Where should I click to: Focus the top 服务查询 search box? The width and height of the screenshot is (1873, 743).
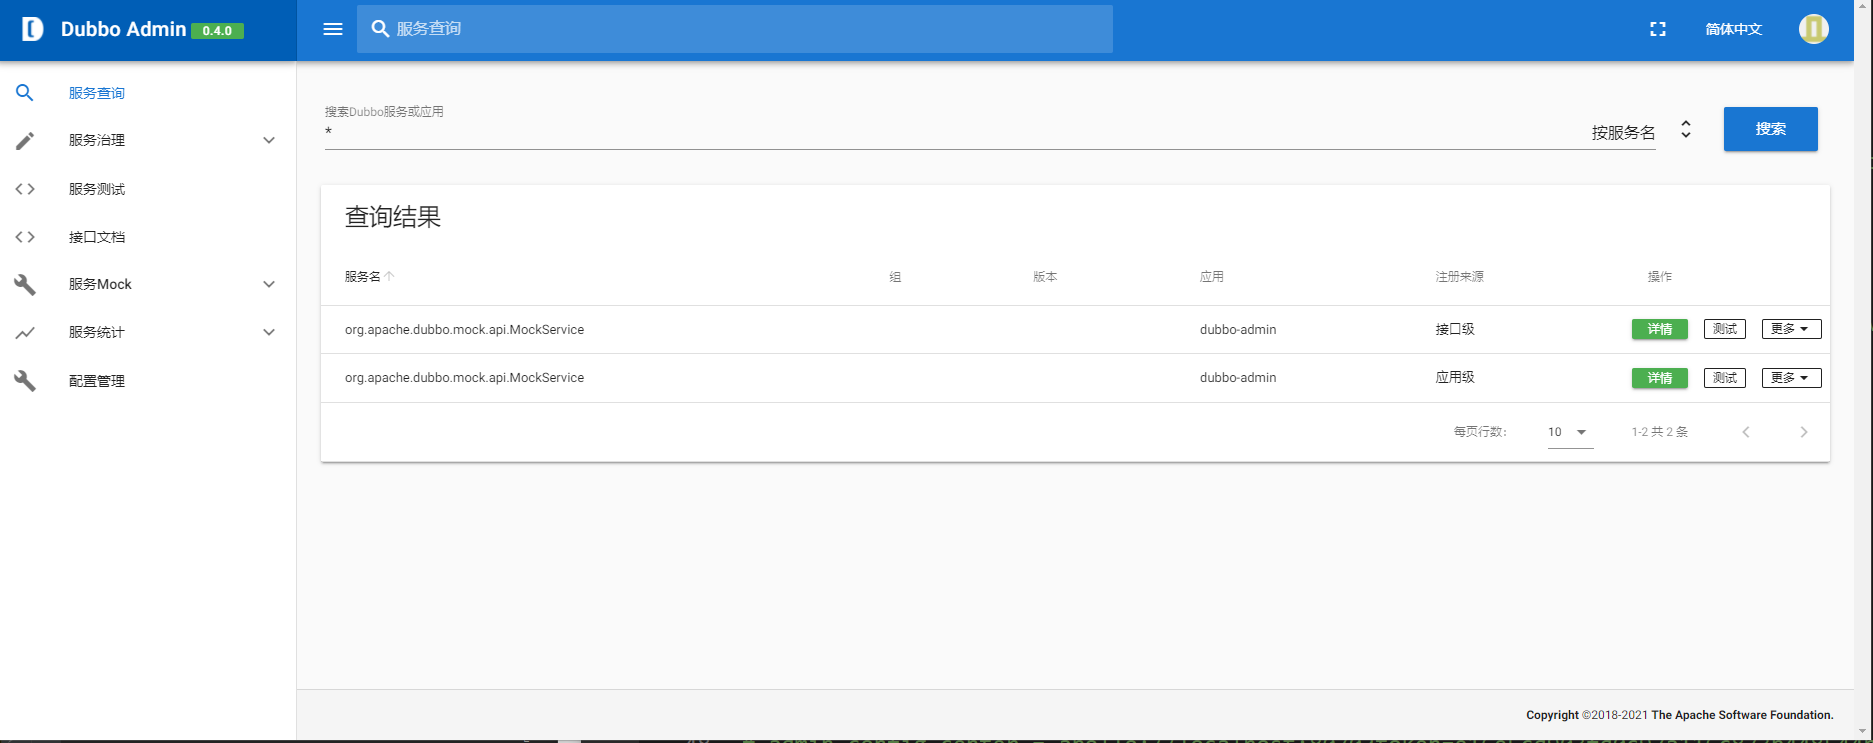735,29
